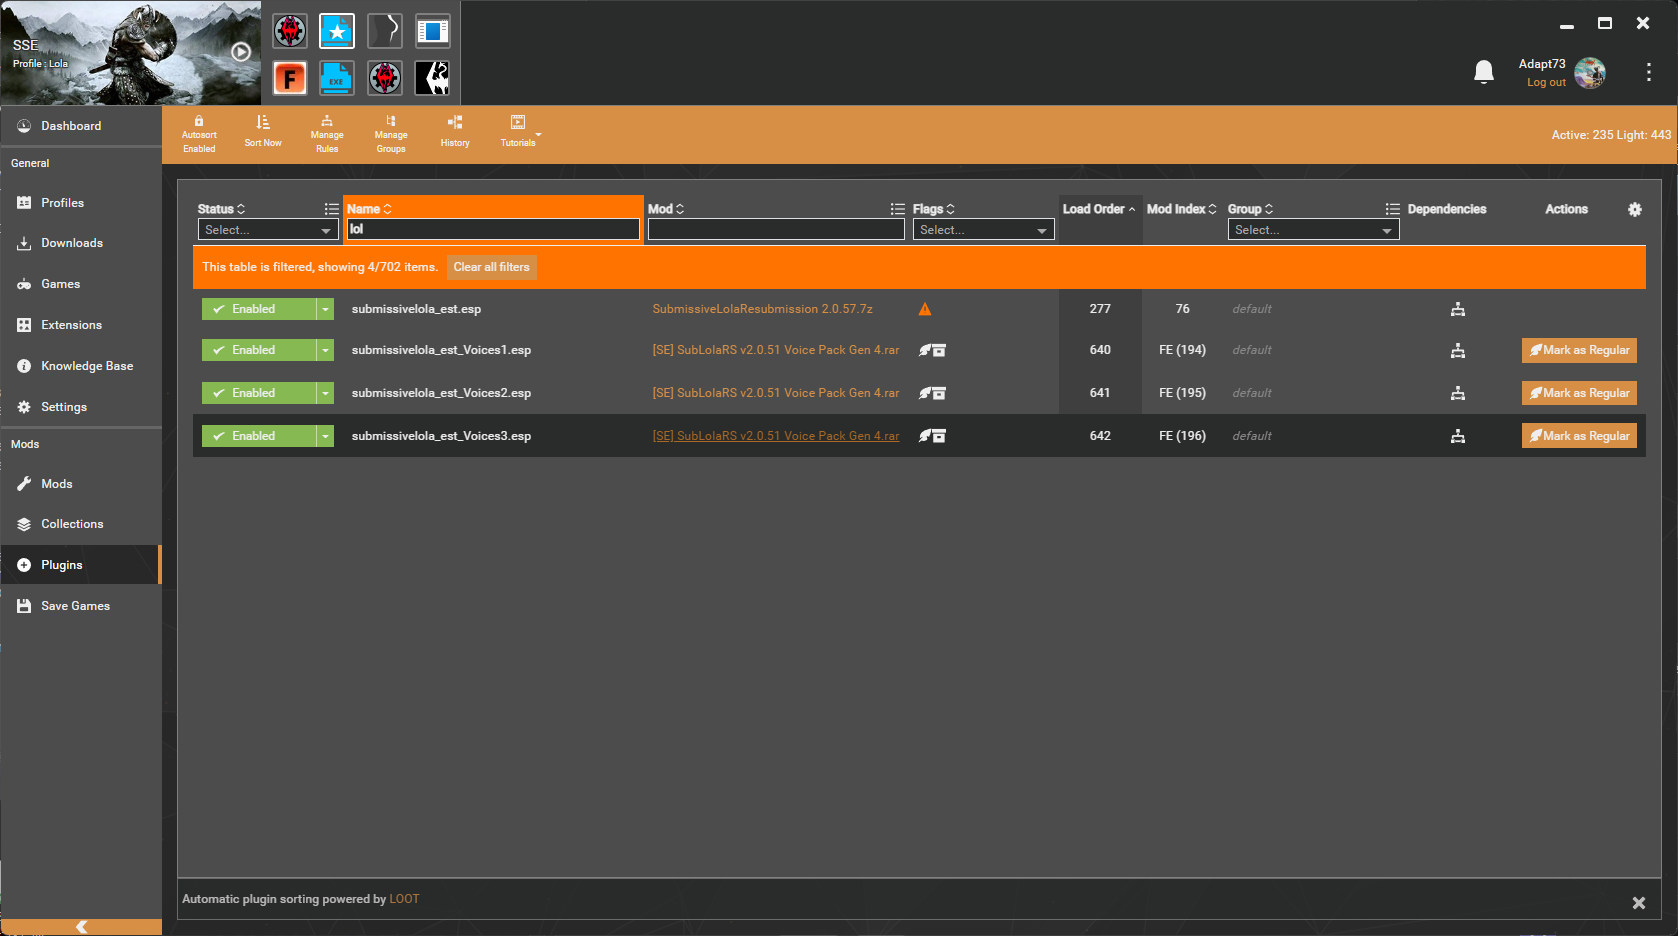Open the Collections page
This screenshot has height=936, width=1678.
81,524
